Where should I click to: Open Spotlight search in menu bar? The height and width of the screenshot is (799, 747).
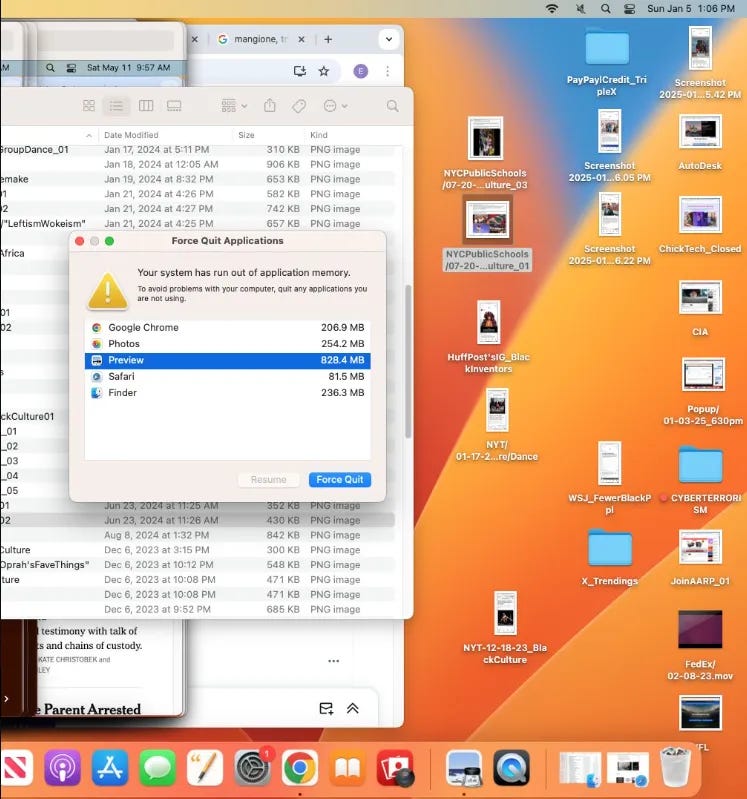tap(605, 9)
